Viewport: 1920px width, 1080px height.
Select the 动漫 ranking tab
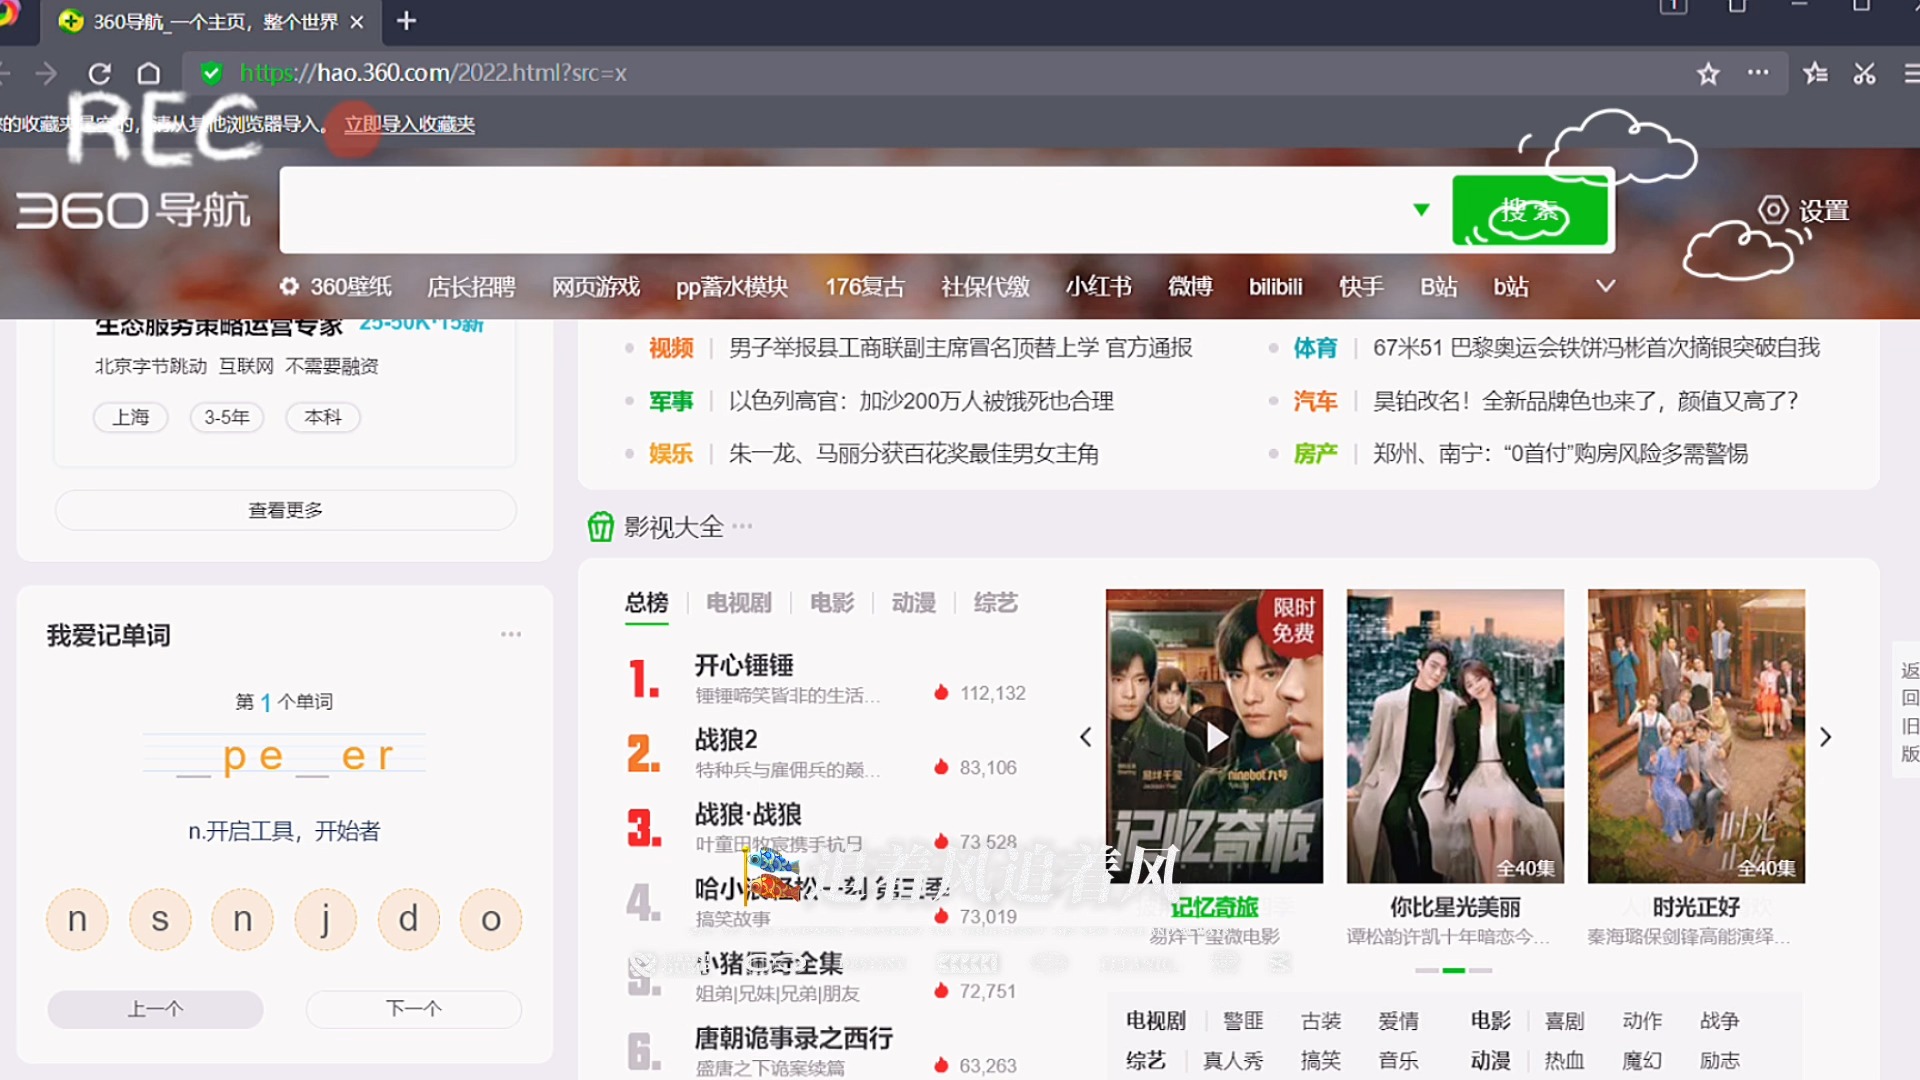[x=914, y=603]
